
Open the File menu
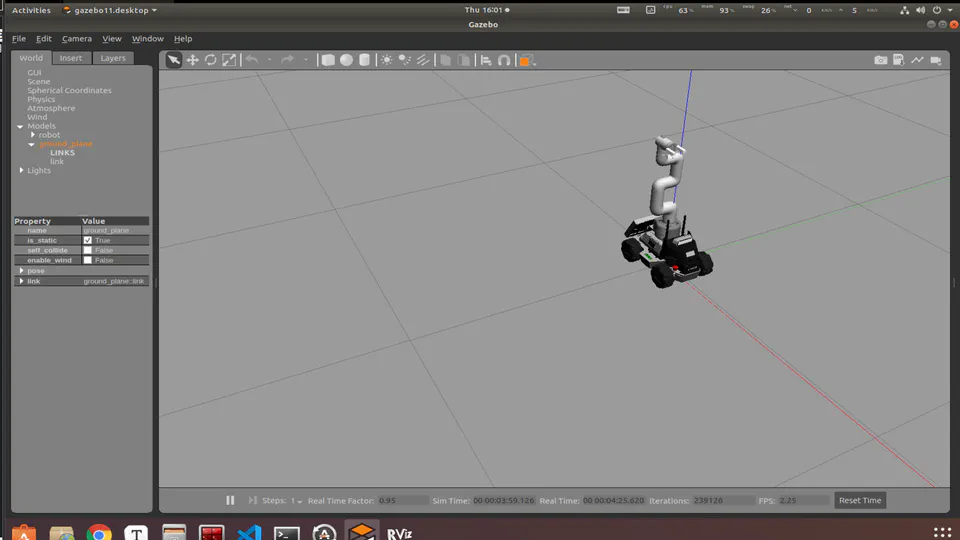click(19, 39)
